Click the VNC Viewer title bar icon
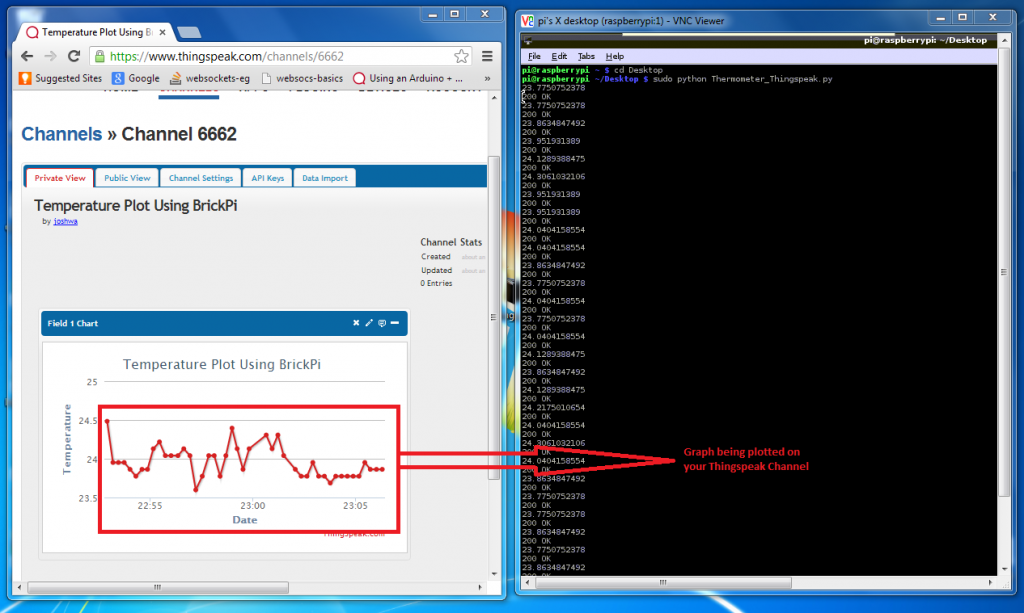Image resolution: width=1024 pixels, height=613 pixels. coord(528,21)
